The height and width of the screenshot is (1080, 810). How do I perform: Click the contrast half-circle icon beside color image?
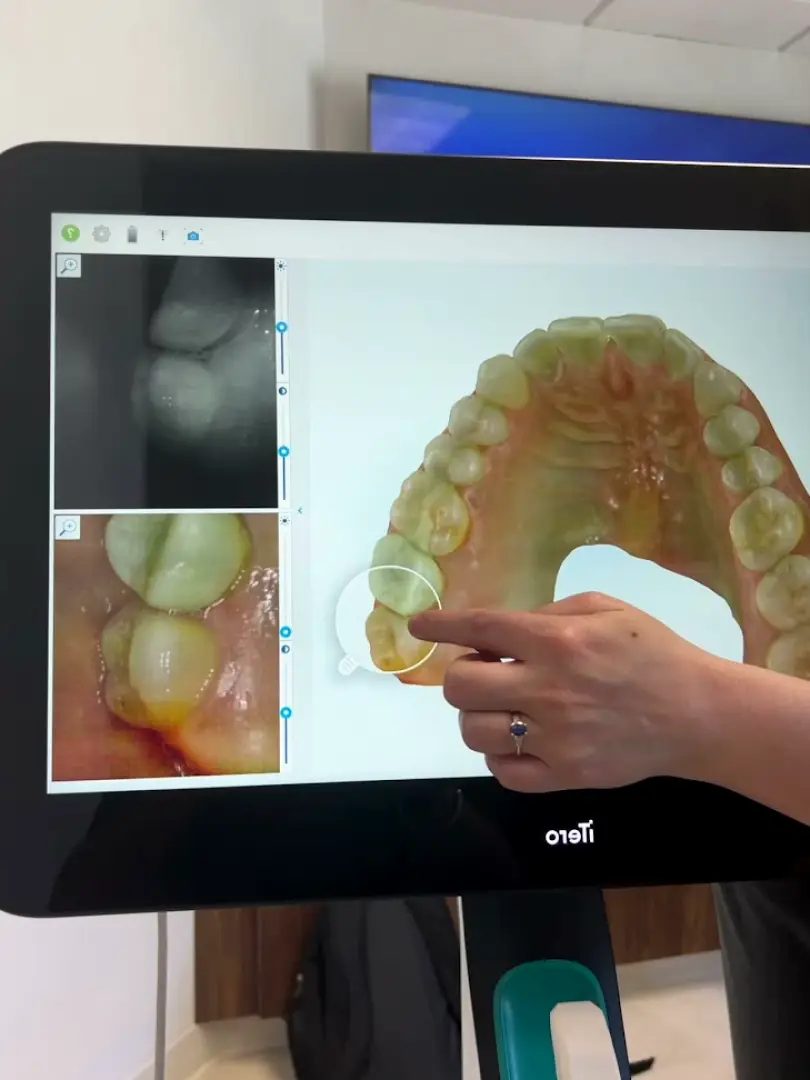286,649
